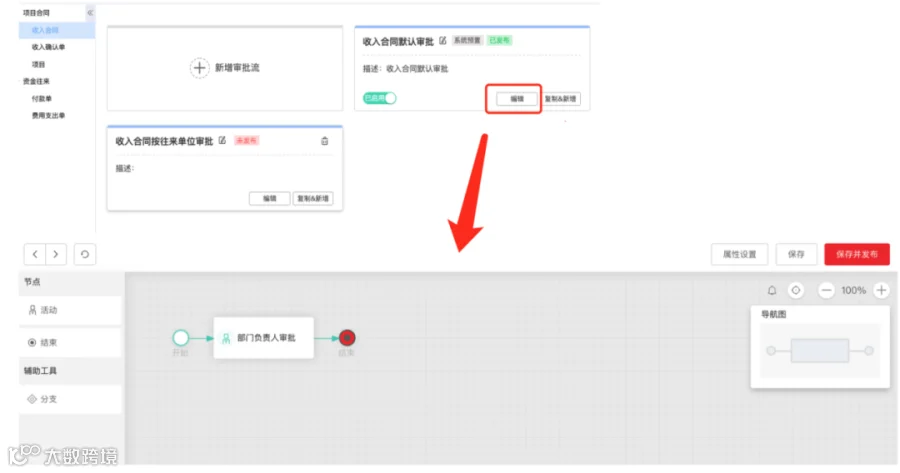Click the red 保存并发布 button
Image resolution: width=900 pixels, height=473 pixels.
coord(857,254)
